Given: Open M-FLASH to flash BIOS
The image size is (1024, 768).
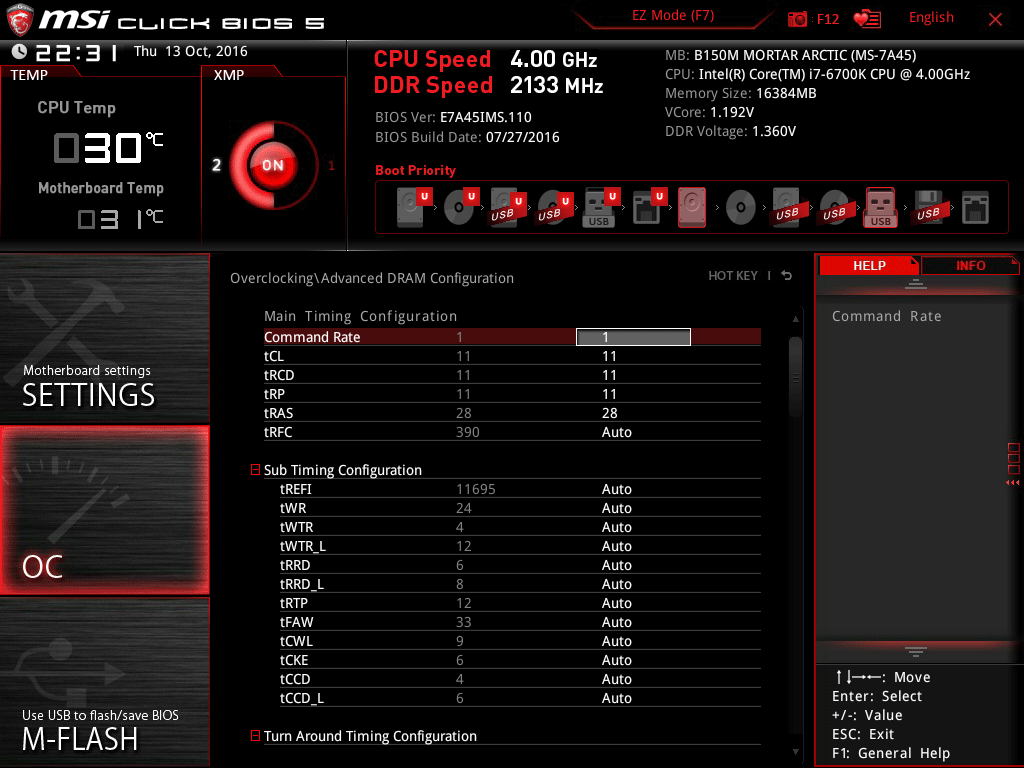Looking at the screenshot, I should 104,682.
